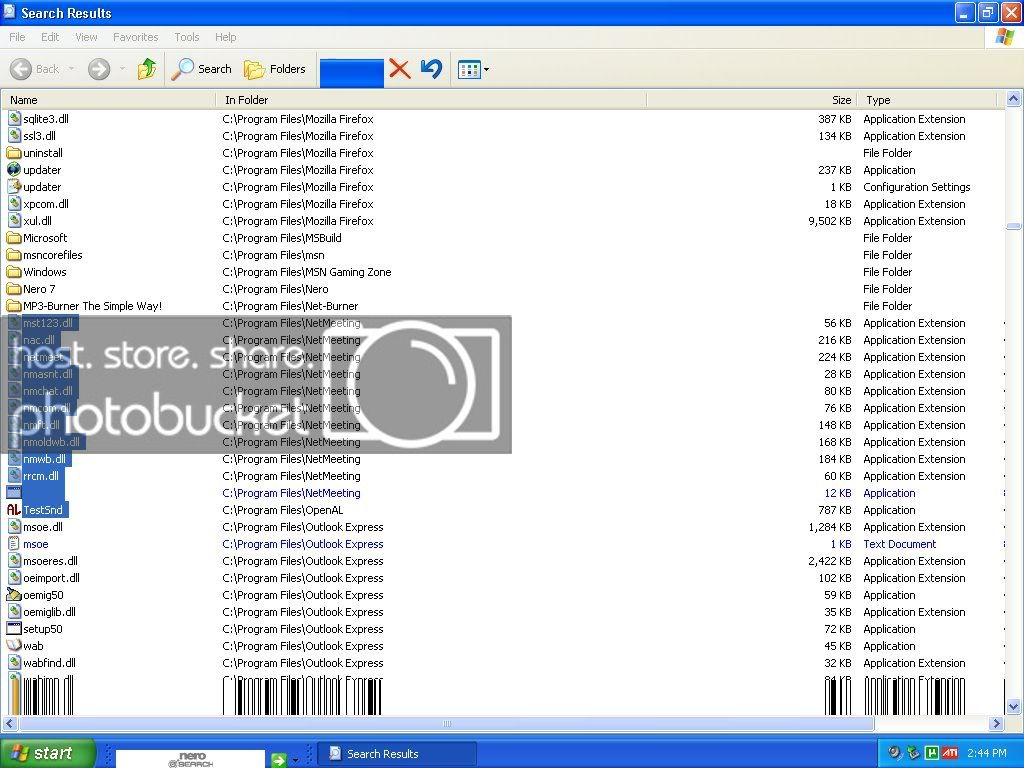This screenshot has width=1024, height=768.
Task: Open the Favorites menu
Action: coord(135,37)
